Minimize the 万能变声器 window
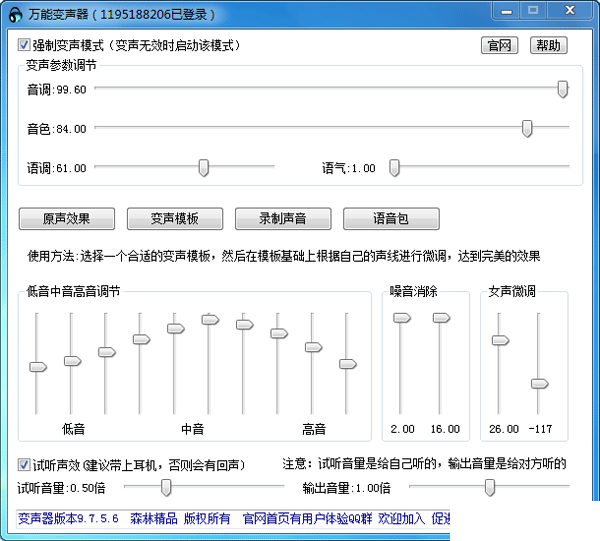This screenshot has height=541, width=600. click(506, 11)
